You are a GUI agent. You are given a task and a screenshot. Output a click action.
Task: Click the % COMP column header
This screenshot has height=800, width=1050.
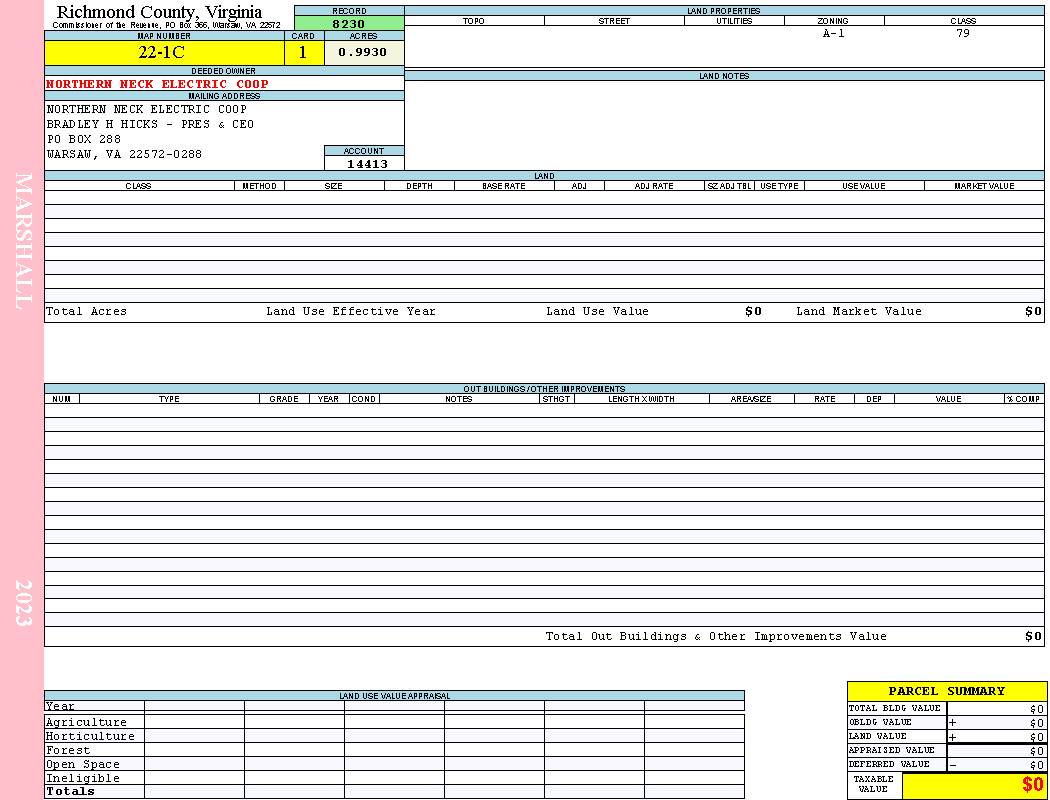click(1023, 399)
